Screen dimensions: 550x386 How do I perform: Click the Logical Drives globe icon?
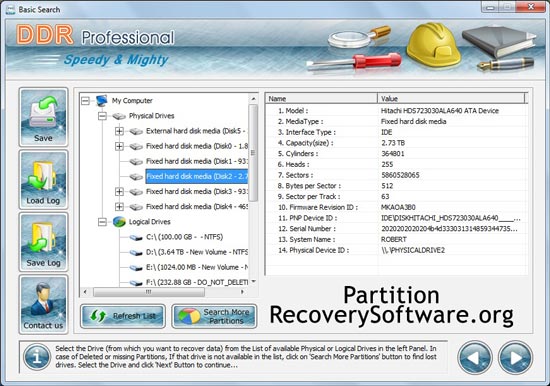[119, 222]
